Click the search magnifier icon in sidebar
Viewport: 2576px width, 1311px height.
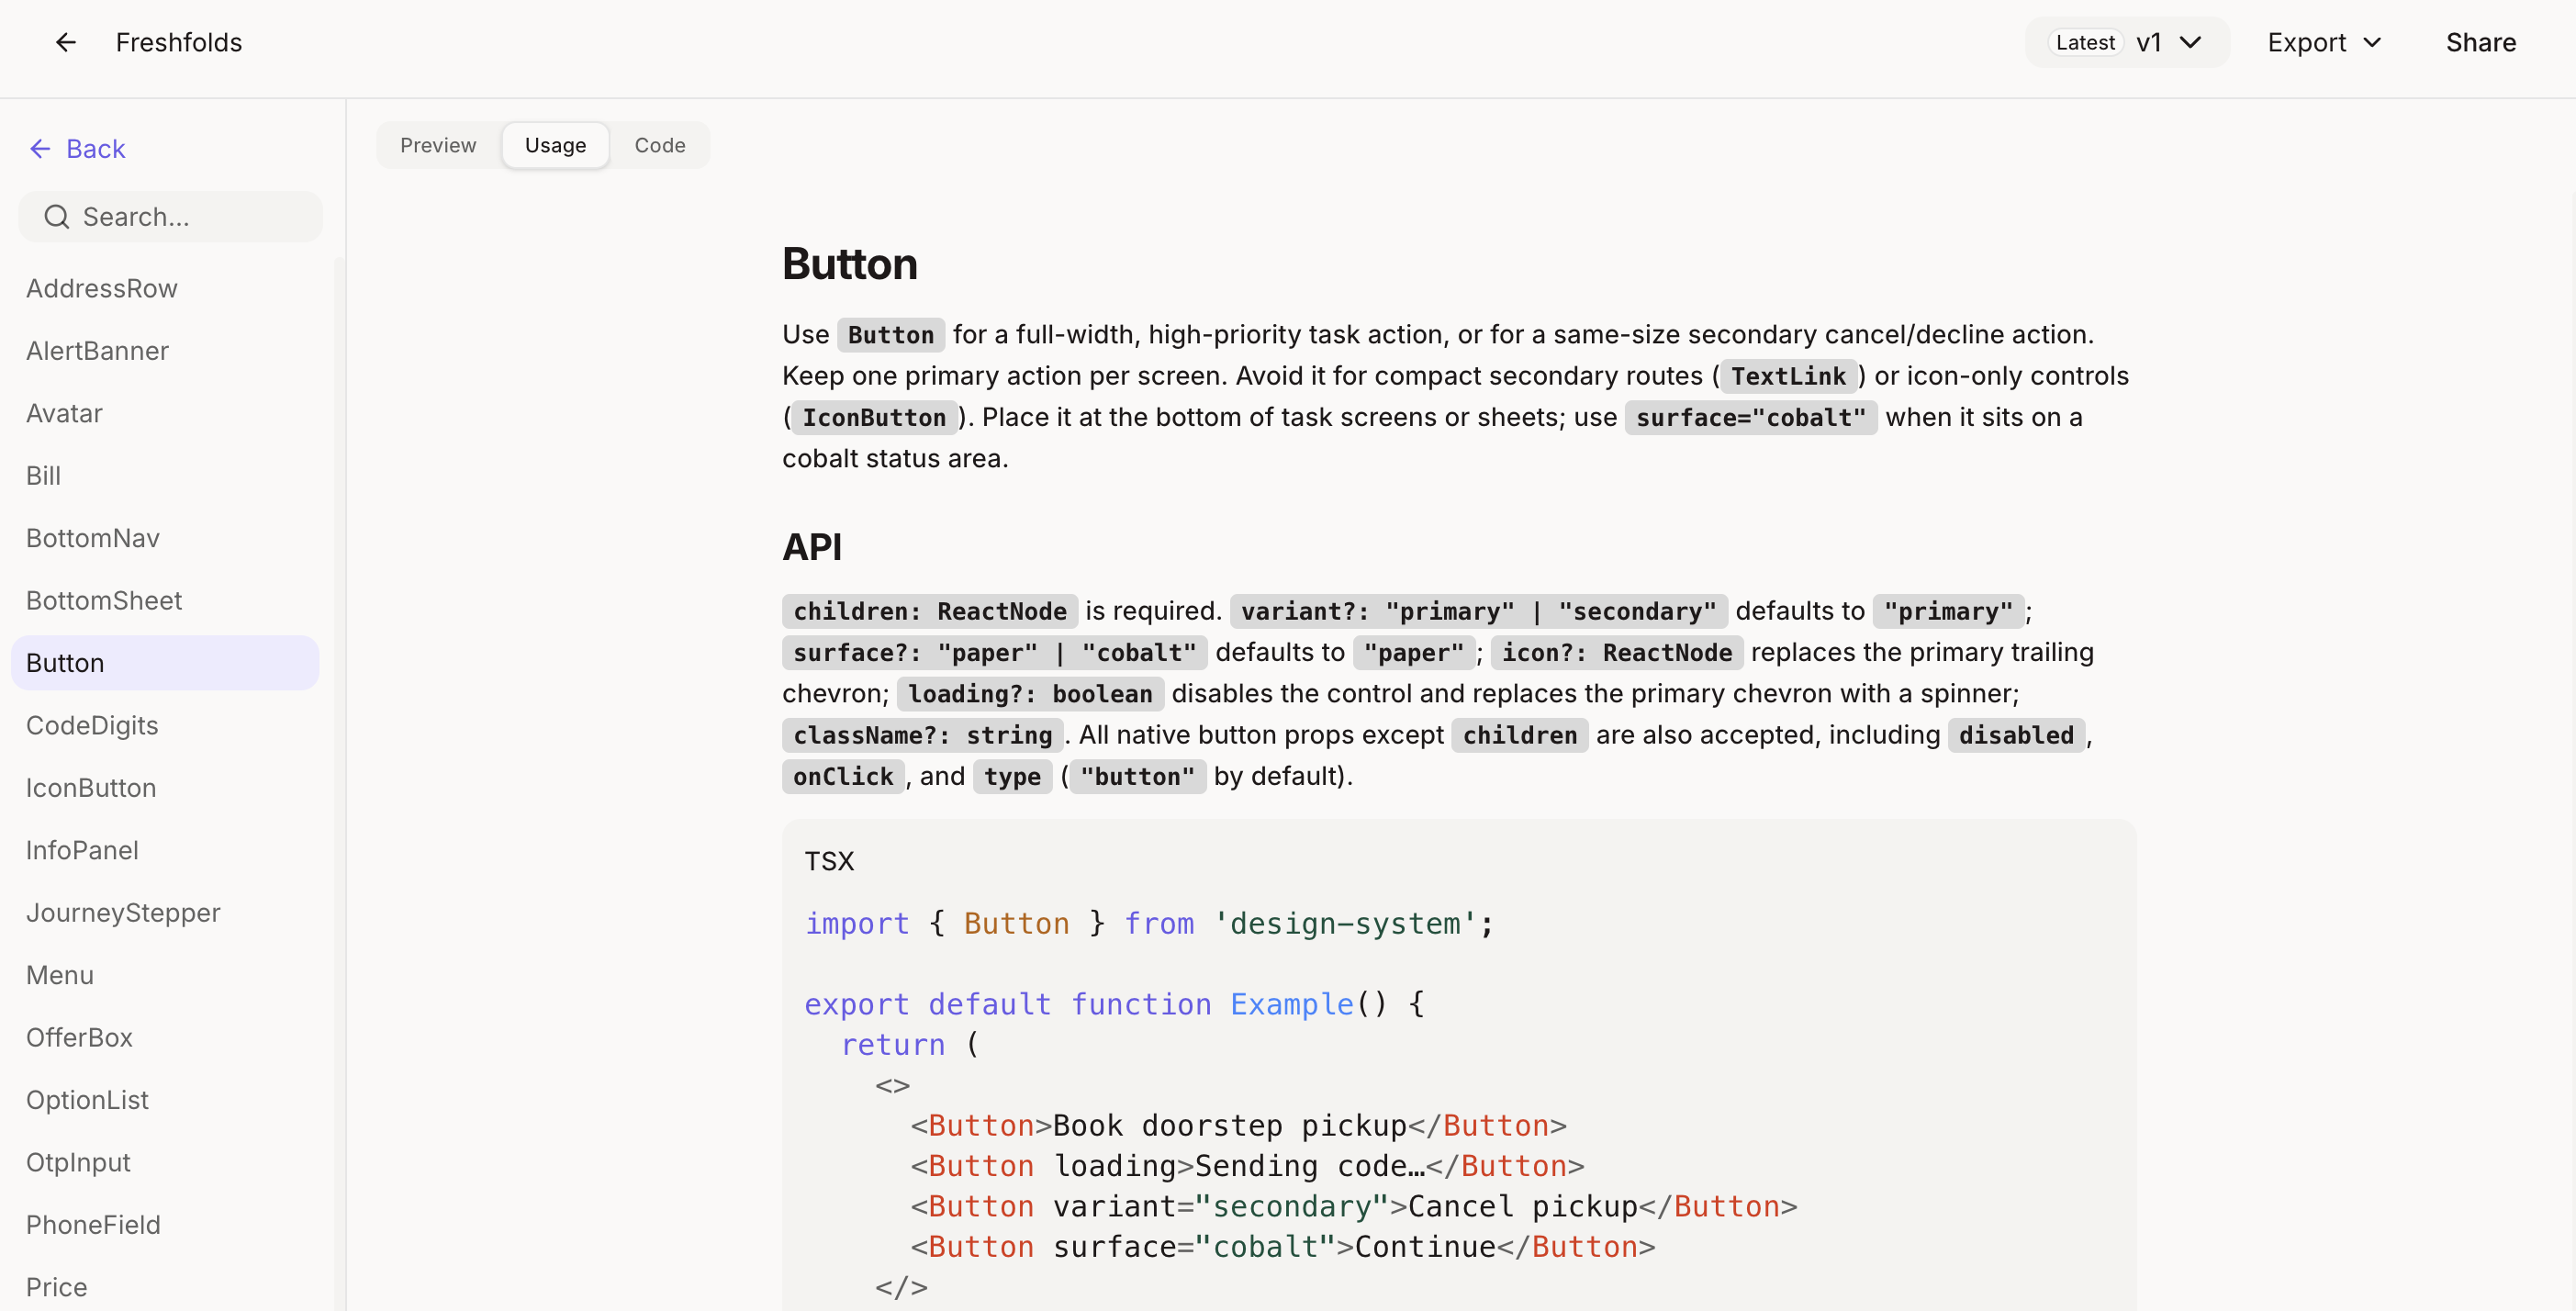57,217
